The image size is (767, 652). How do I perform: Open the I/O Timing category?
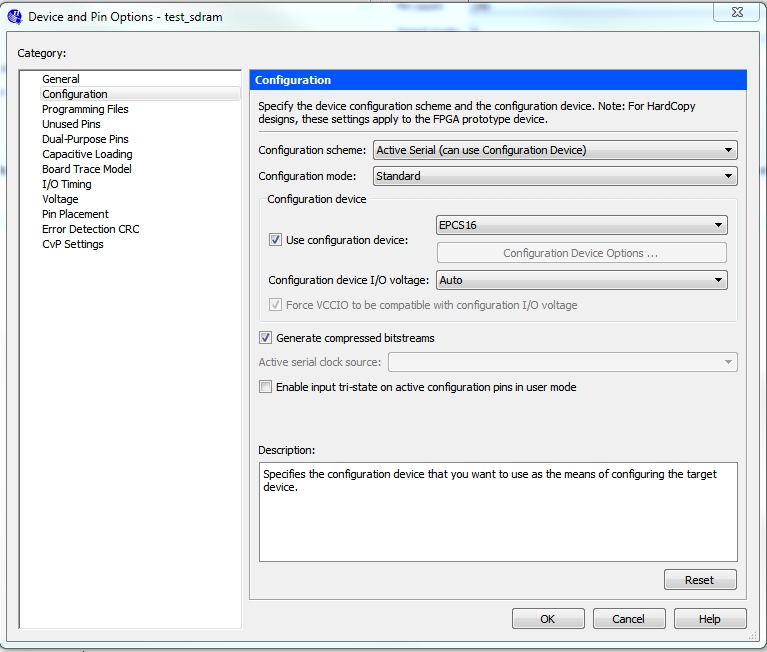click(x=67, y=184)
